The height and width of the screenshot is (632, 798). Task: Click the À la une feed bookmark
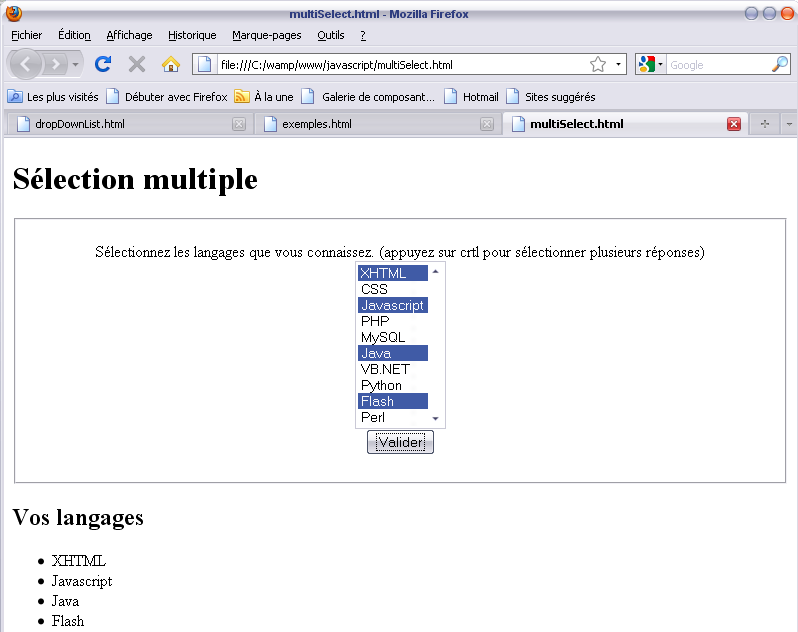[x=264, y=97]
